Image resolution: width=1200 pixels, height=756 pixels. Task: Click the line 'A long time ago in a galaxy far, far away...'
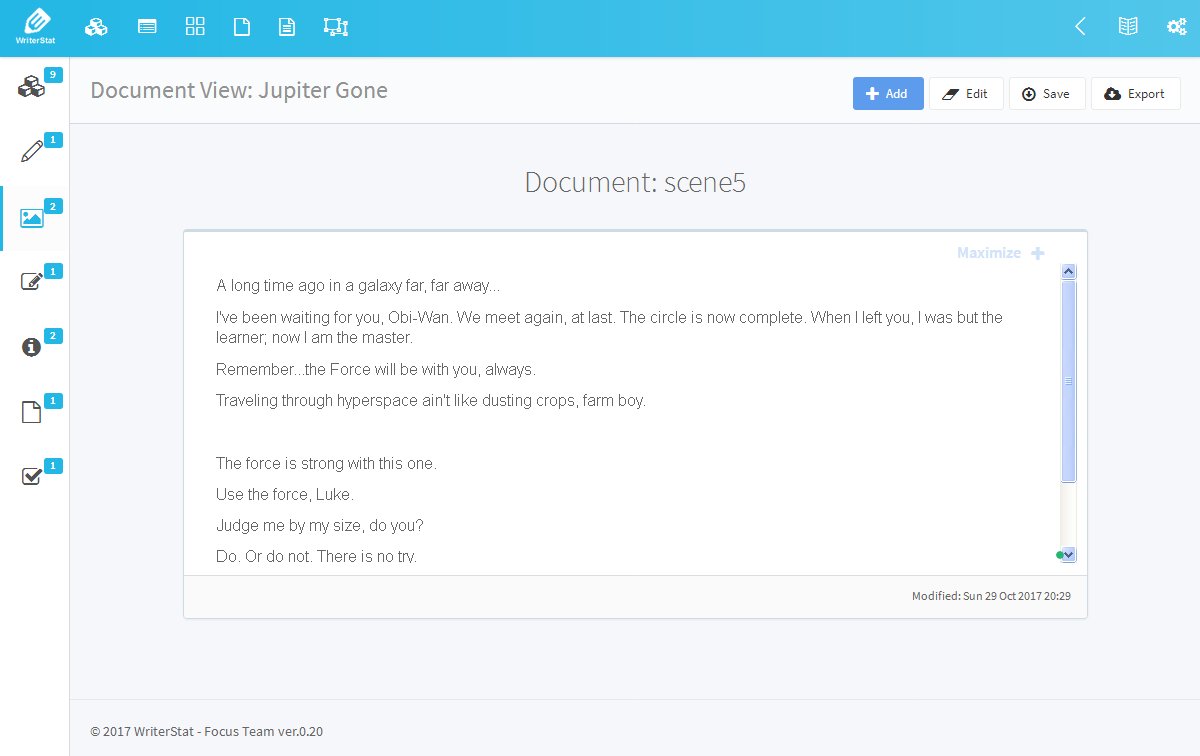(358, 286)
